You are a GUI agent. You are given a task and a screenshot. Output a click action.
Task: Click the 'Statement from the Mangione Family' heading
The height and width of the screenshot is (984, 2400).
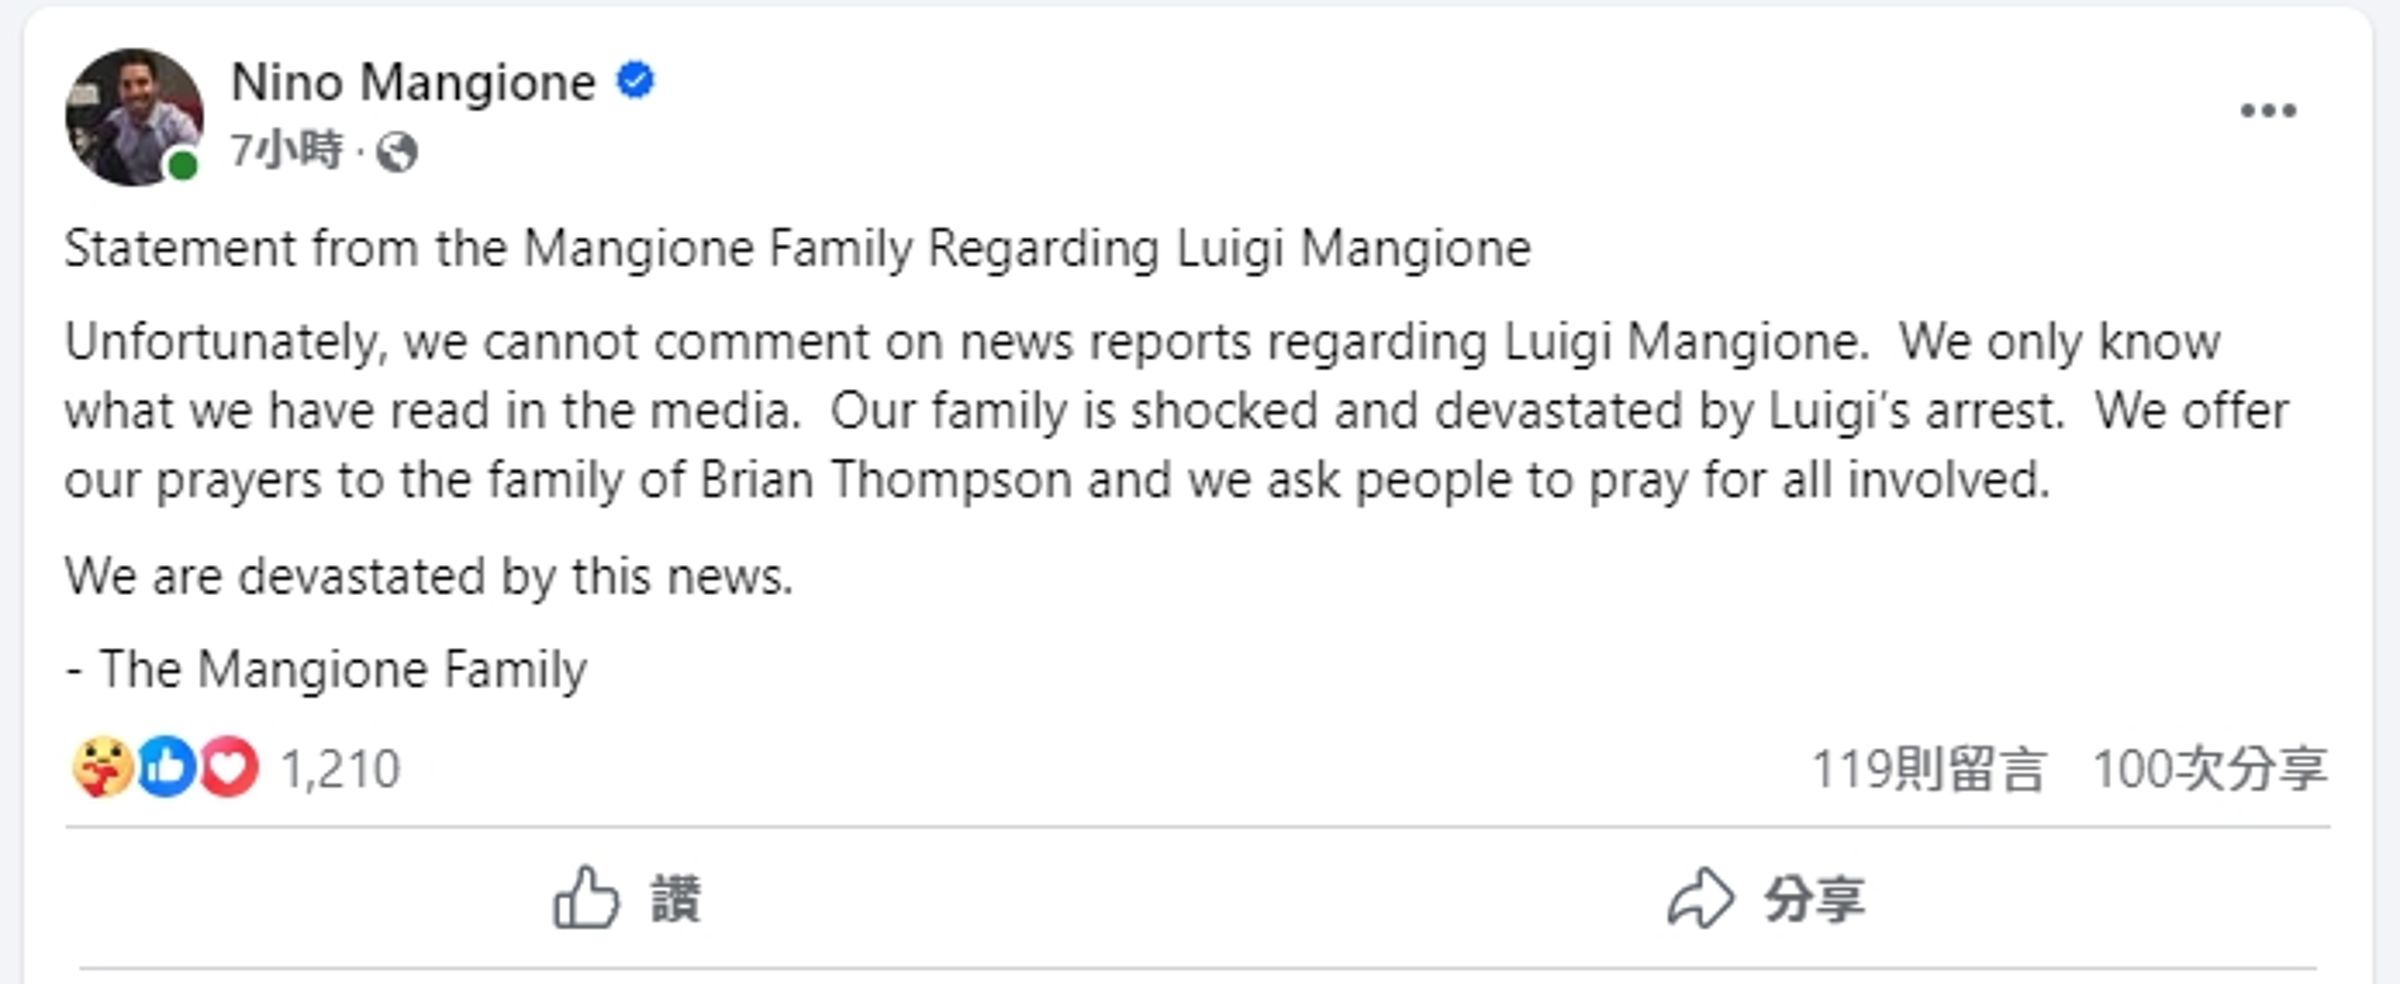[797, 249]
